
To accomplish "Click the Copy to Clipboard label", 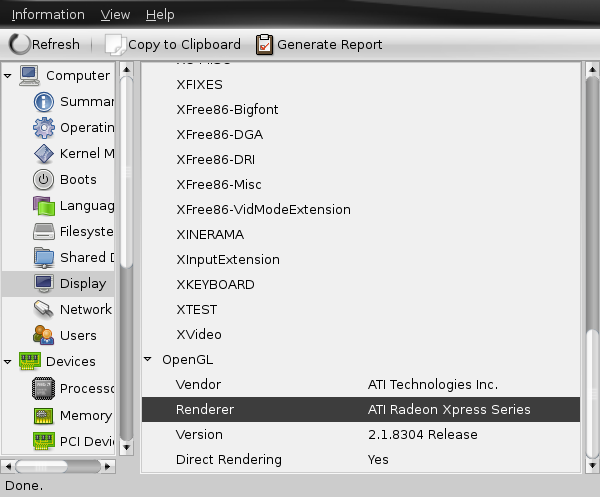I will coord(184,44).
